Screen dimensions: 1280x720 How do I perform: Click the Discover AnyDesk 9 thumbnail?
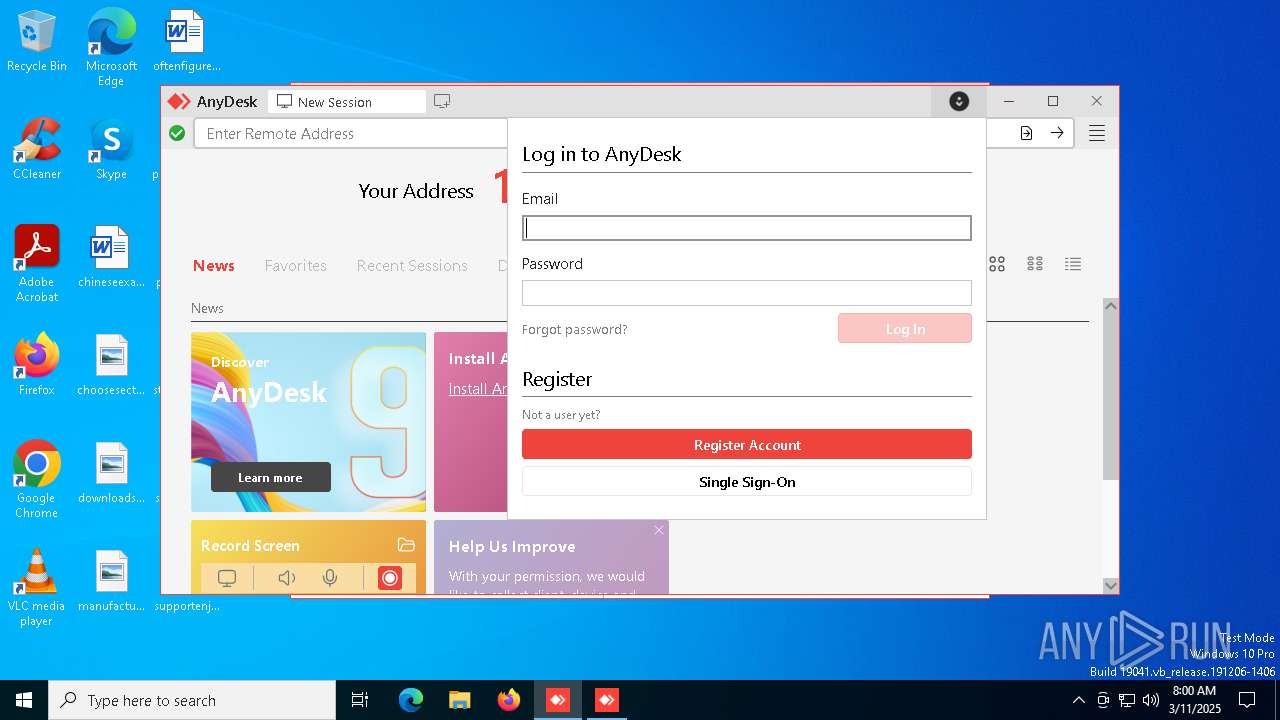pos(309,422)
